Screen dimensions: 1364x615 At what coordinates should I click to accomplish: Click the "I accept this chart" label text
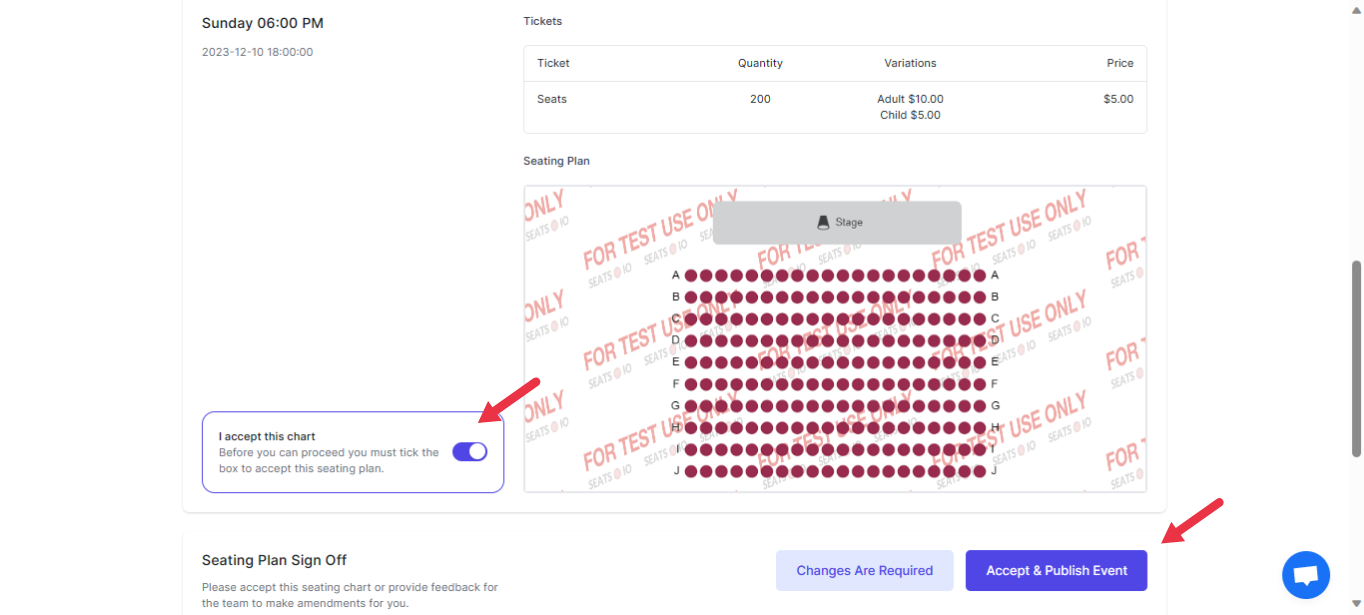(x=267, y=436)
